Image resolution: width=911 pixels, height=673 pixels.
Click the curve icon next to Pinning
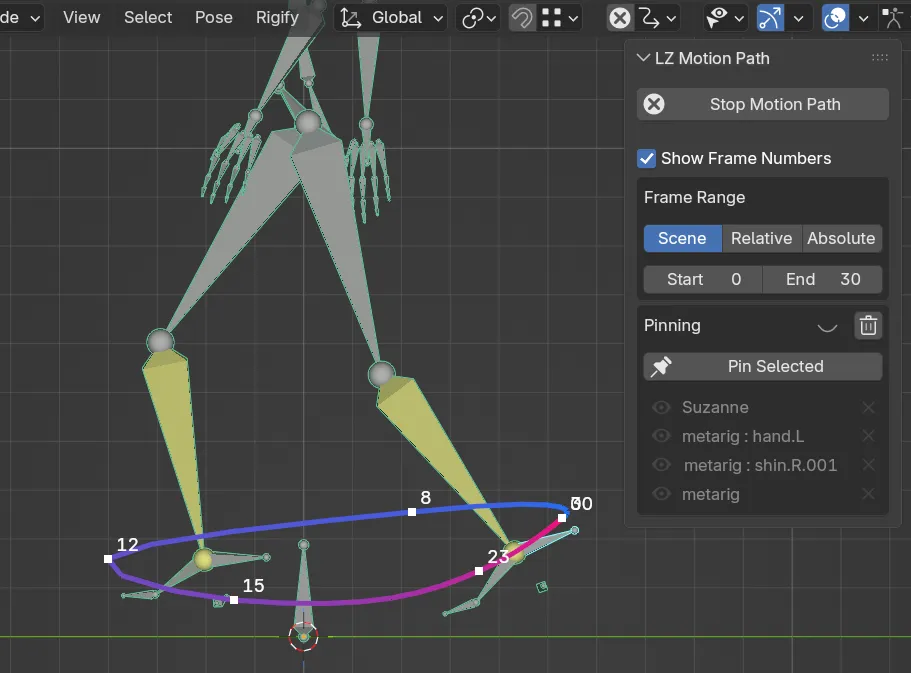click(x=827, y=327)
